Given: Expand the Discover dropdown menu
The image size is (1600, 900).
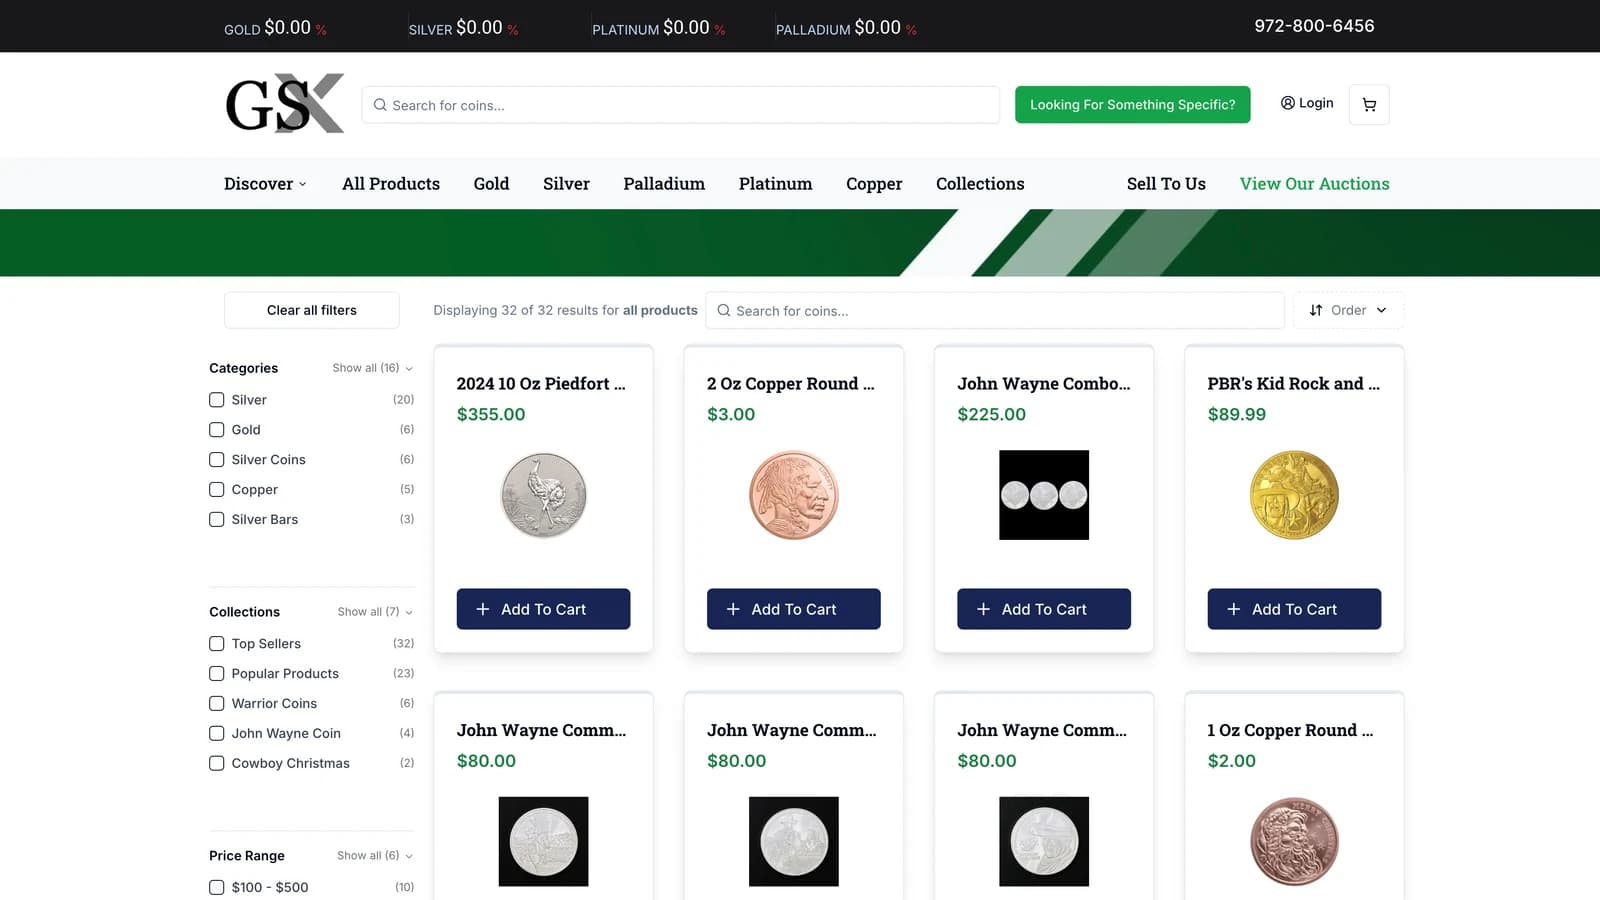Looking at the screenshot, I should (265, 184).
